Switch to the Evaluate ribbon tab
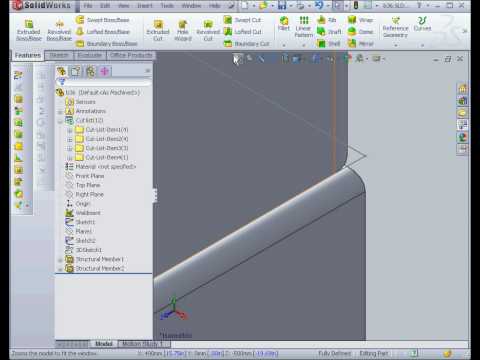480x360 pixels. (90, 55)
